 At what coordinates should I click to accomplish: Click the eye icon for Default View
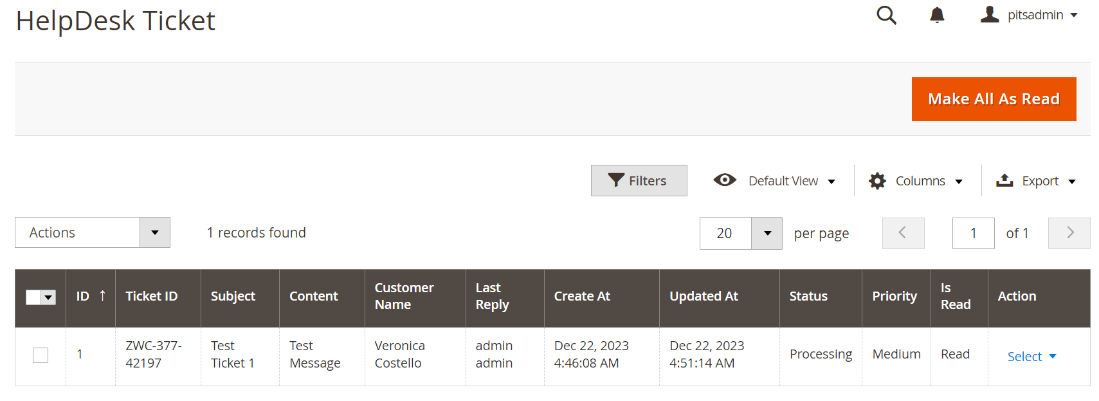pyautogui.click(x=725, y=180)
